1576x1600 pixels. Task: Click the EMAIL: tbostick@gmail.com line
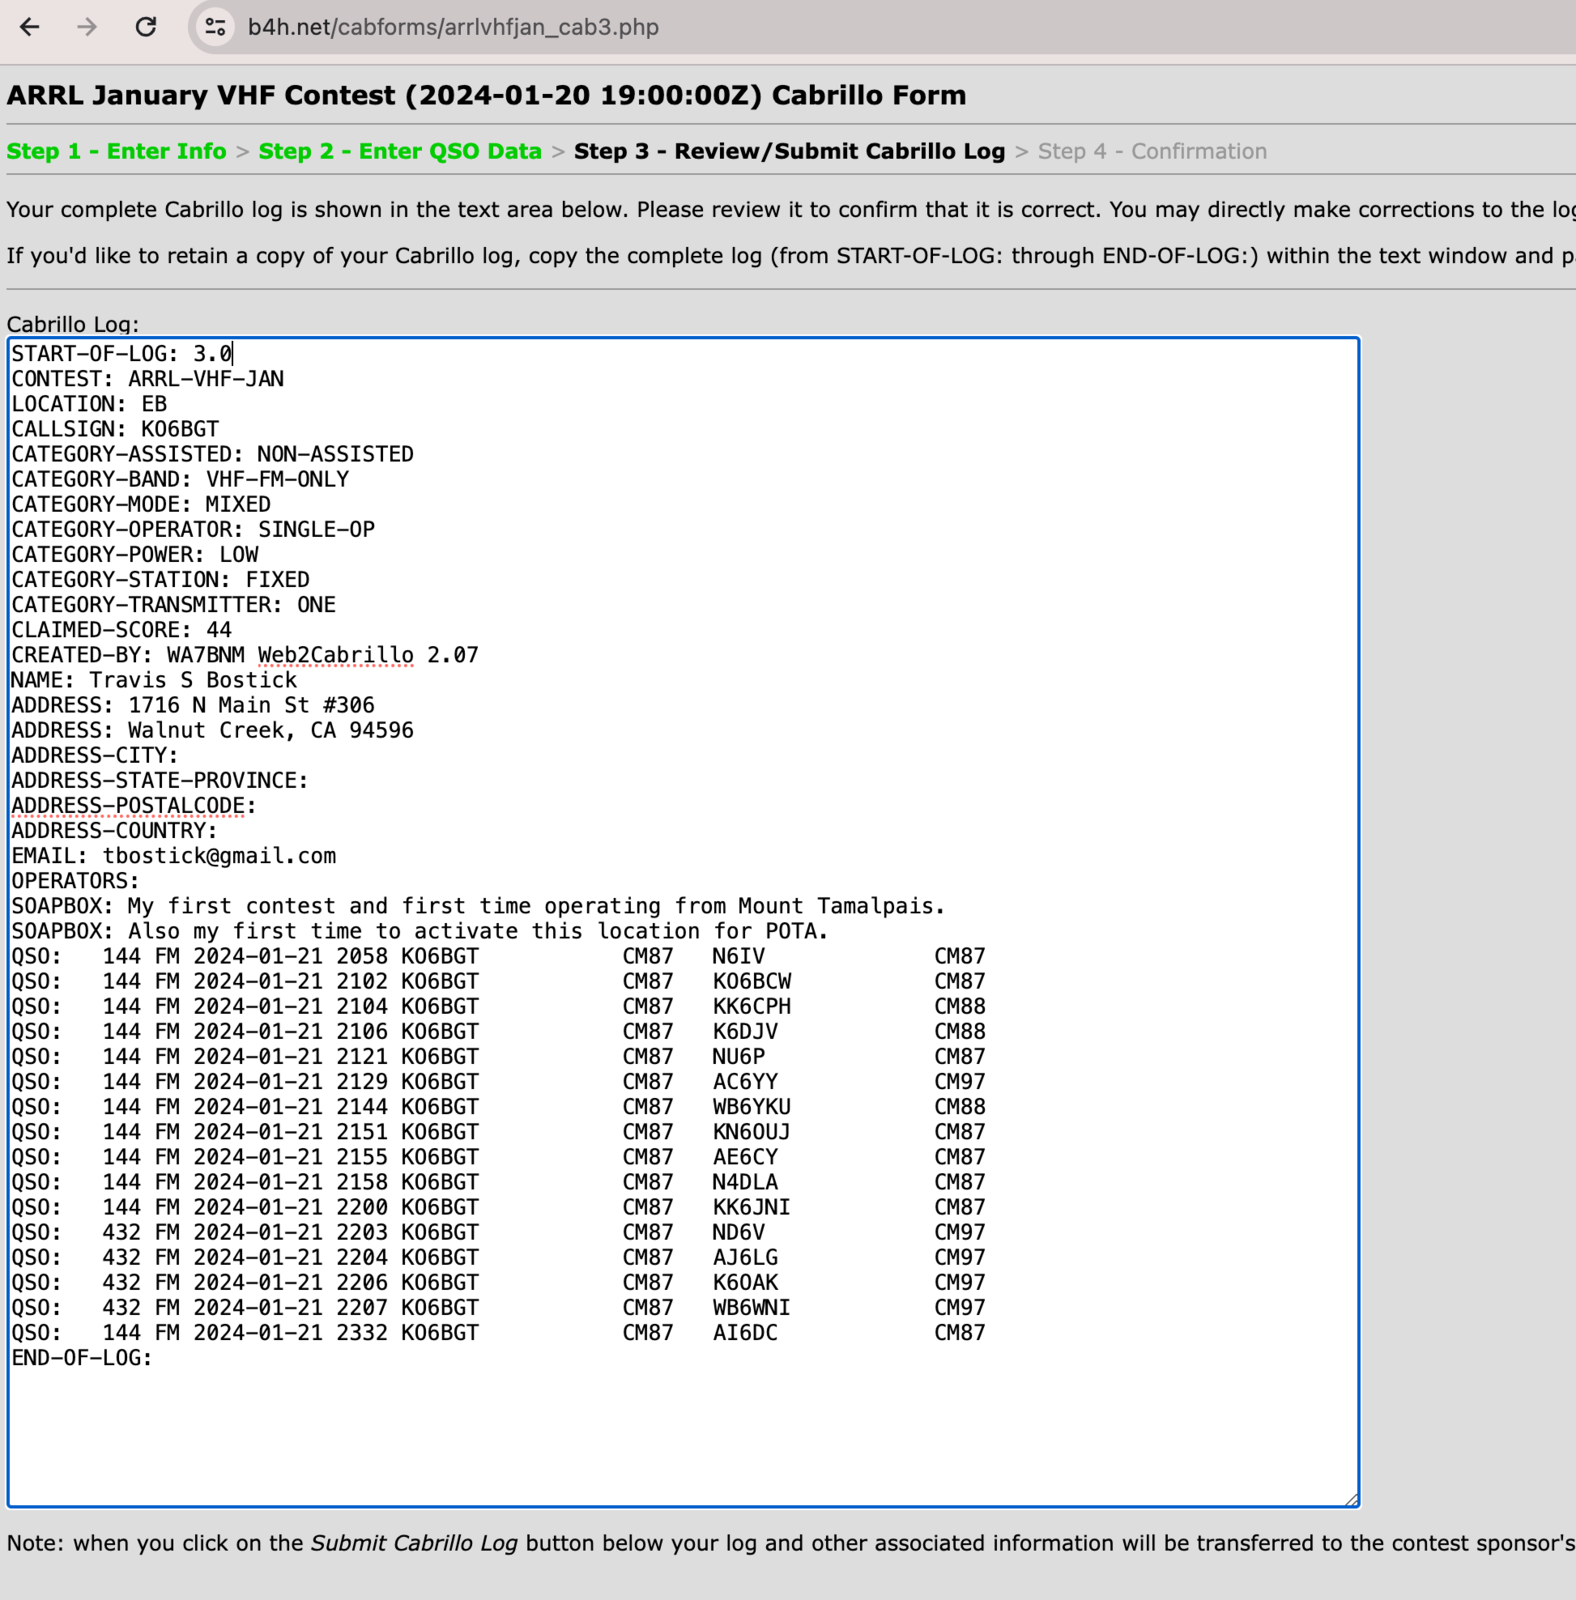tap(174, 856)
